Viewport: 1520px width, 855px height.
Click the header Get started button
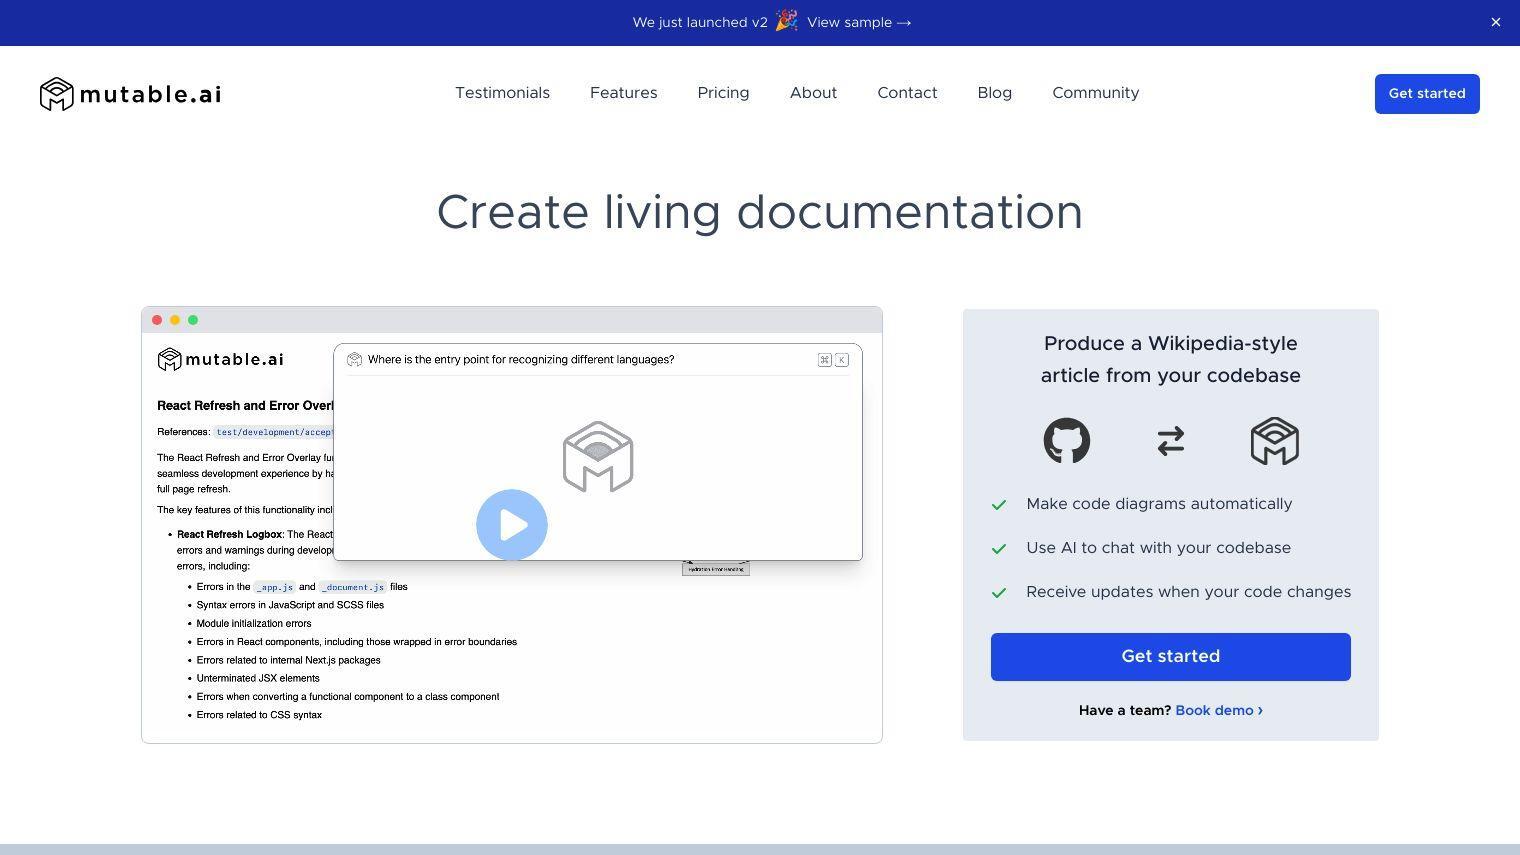pyautogui.click(x=1427, y=94)
